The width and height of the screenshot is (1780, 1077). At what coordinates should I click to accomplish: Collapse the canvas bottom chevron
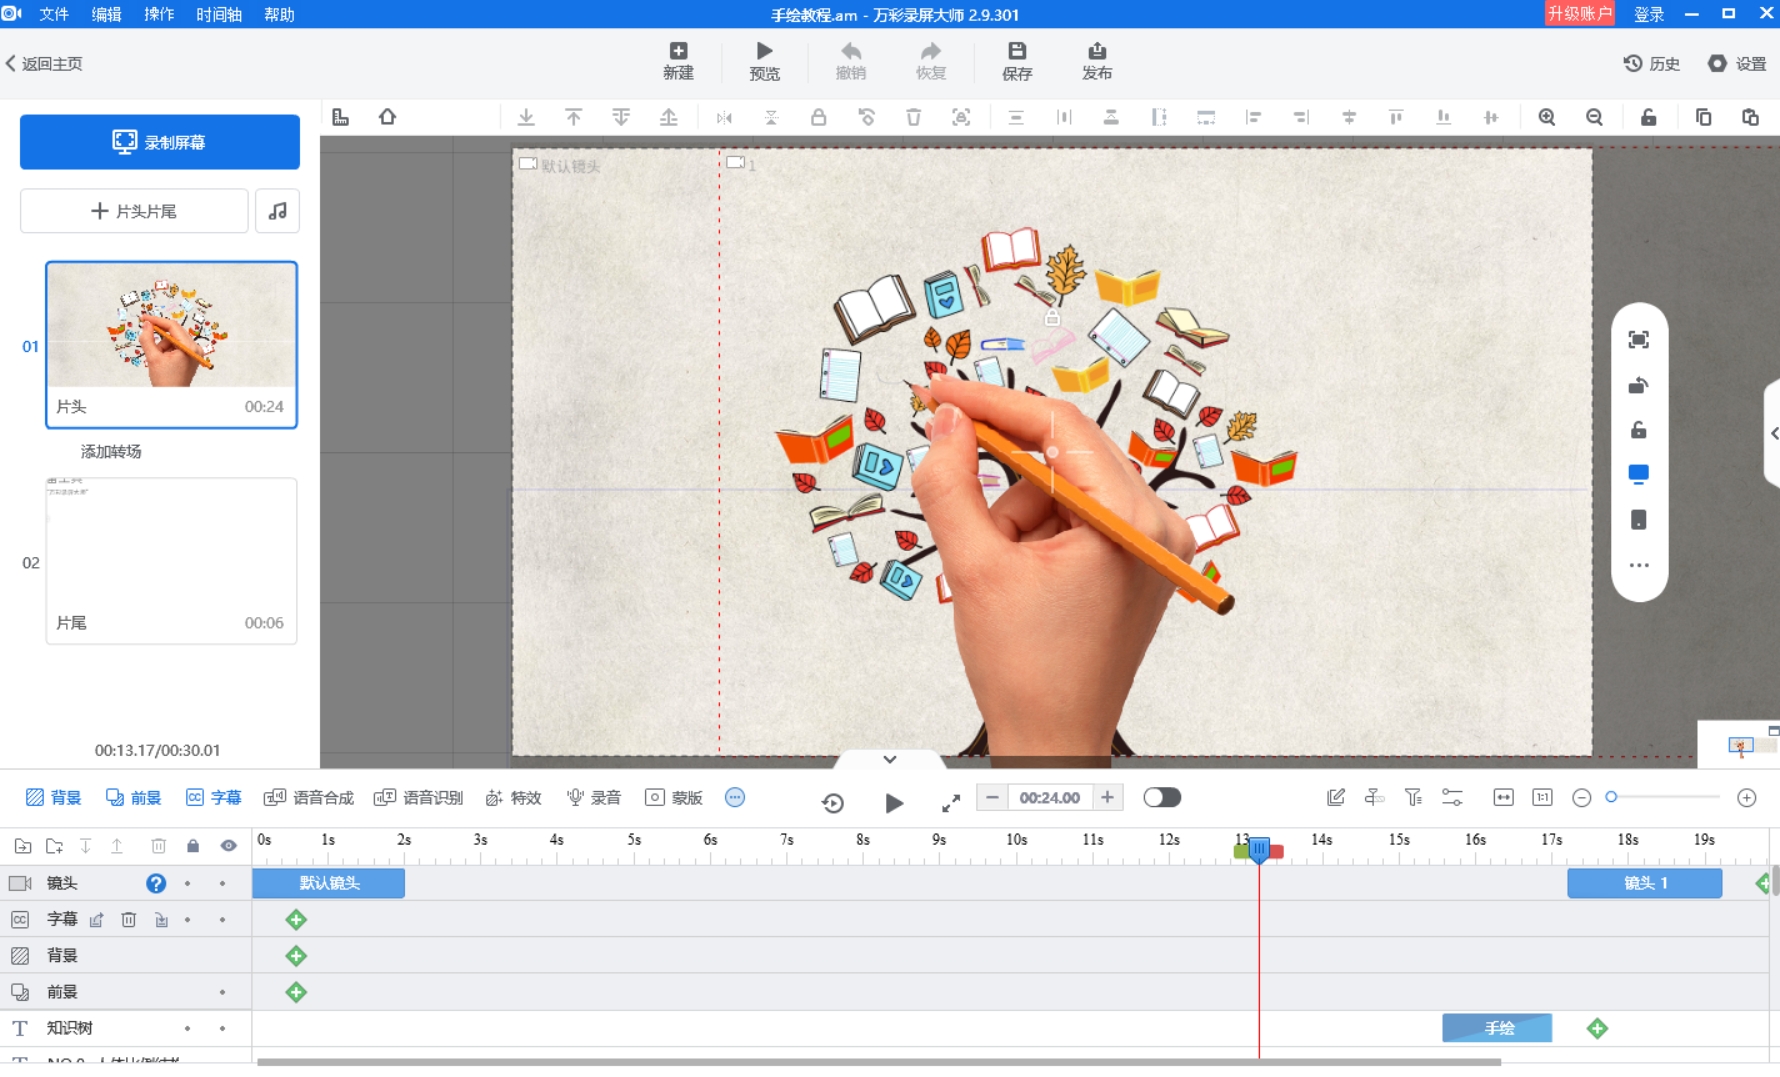tap(890, 759)
